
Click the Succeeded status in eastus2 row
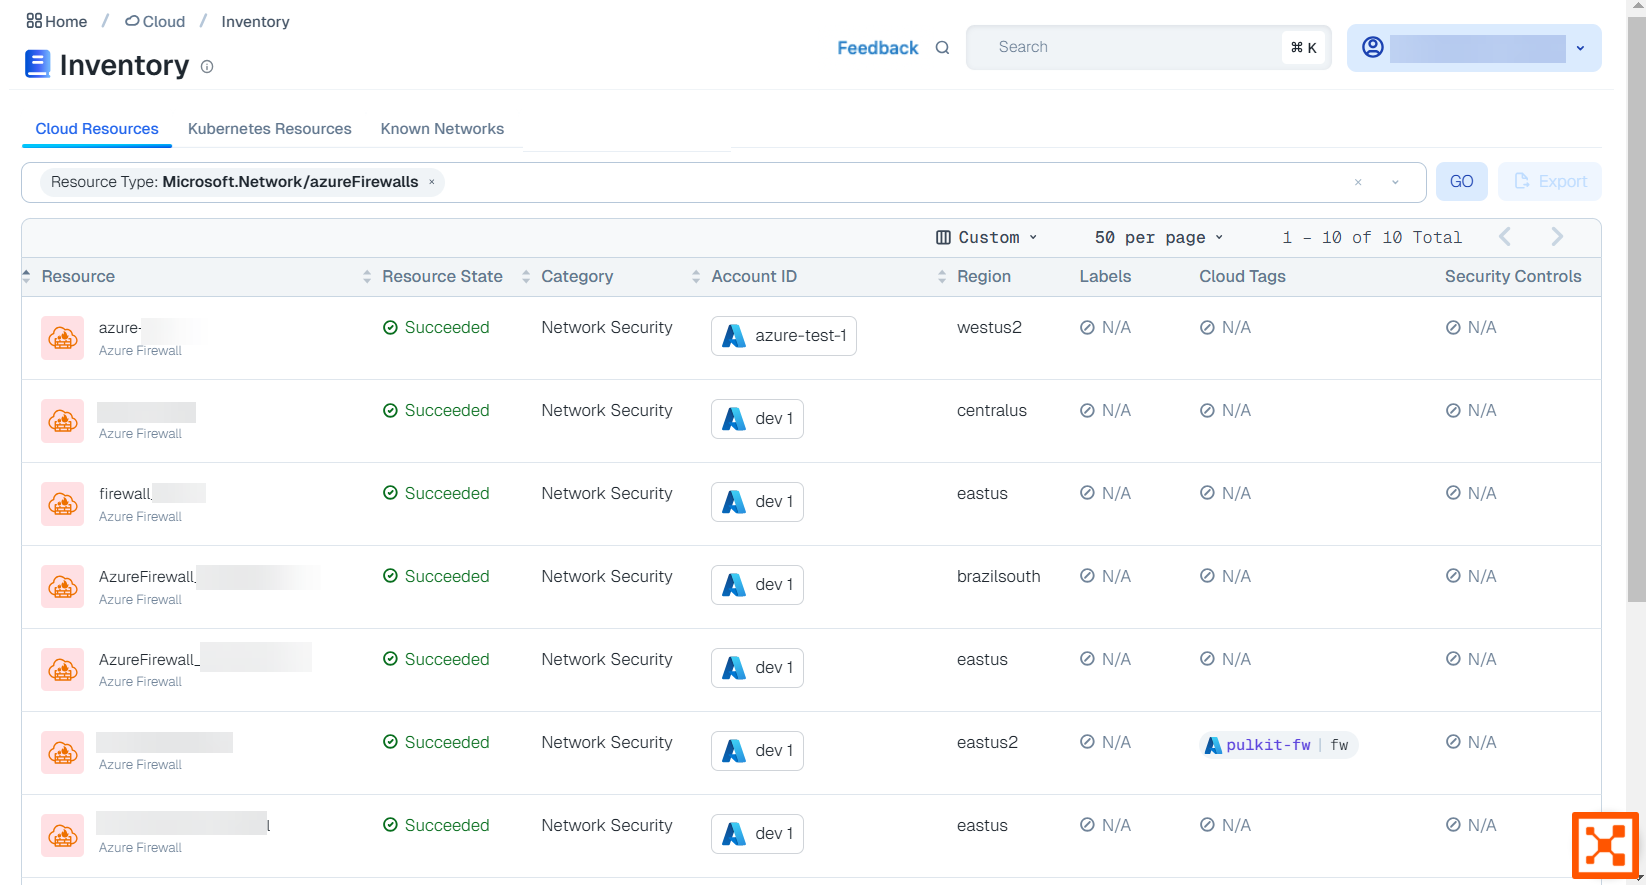coord(436,742)
